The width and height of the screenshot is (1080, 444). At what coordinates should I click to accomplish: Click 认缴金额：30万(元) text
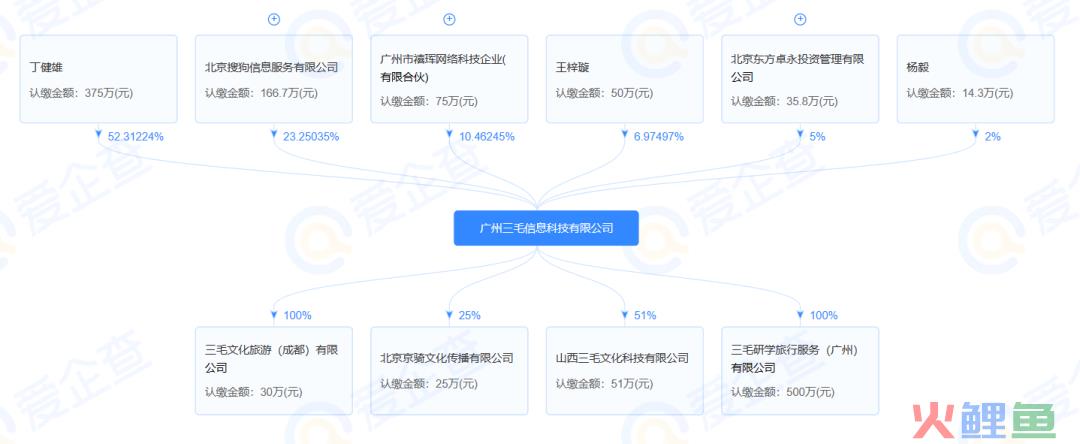coord(253,392)
